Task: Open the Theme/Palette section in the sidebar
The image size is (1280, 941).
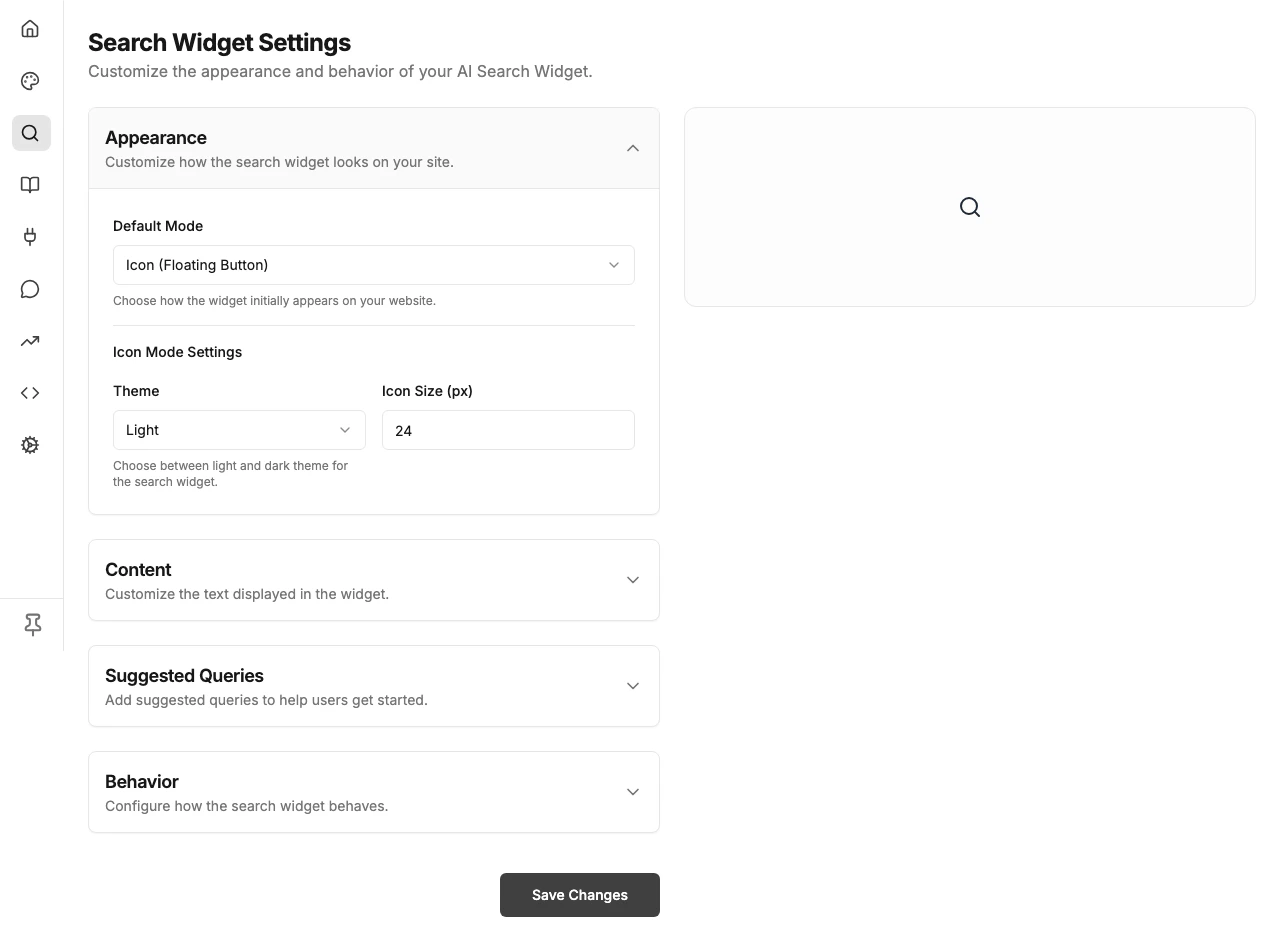Action: pos(29,80)
